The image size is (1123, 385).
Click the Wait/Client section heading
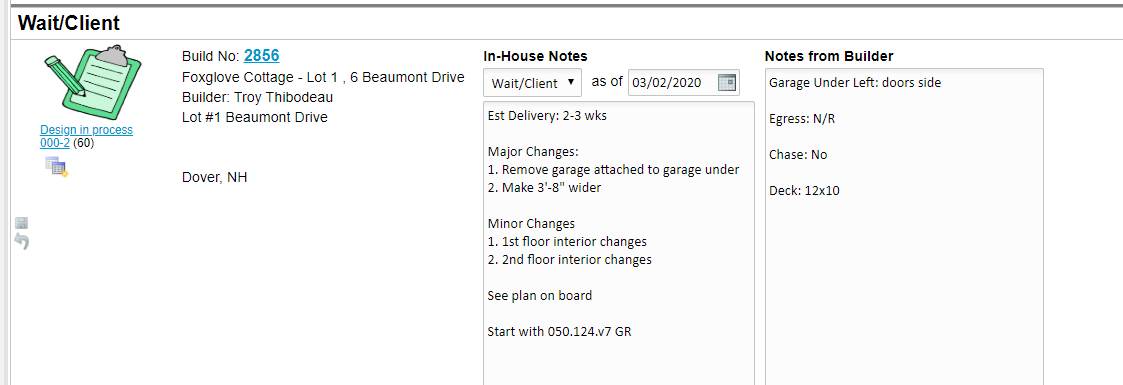pyautogui.click(x=69, y=23)
